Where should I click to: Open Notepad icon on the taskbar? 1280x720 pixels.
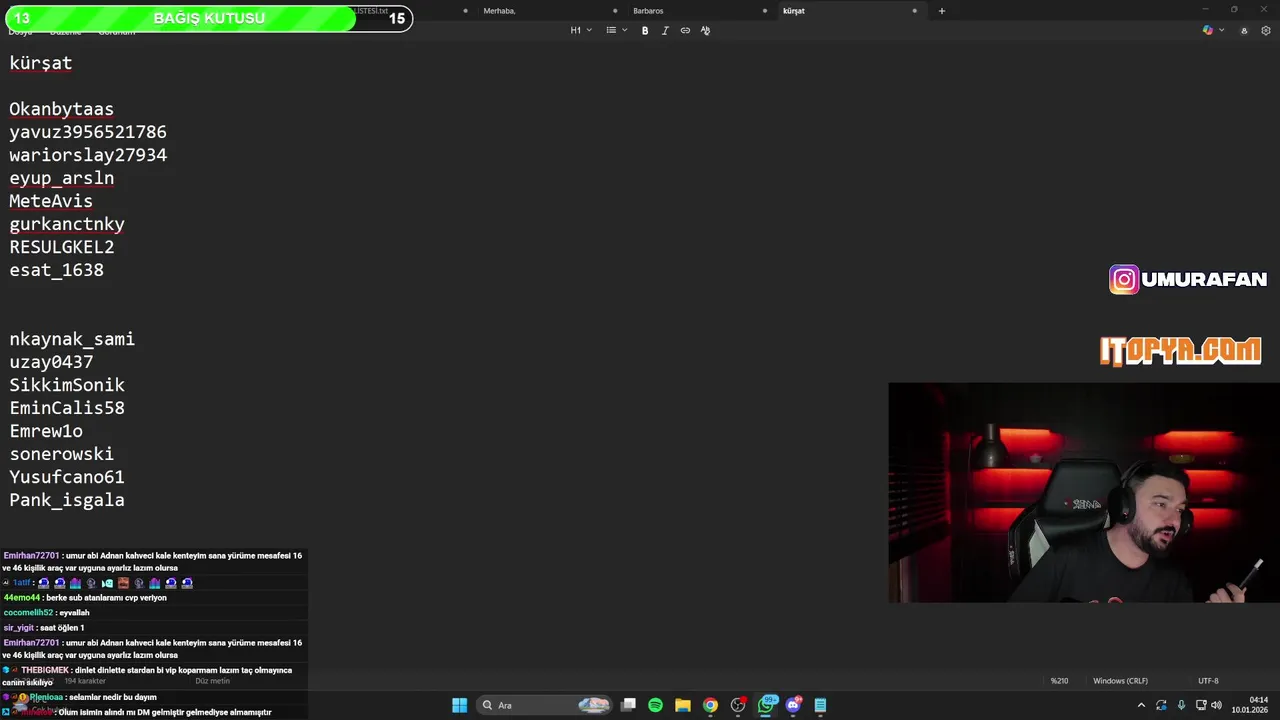tap(820, 705)
